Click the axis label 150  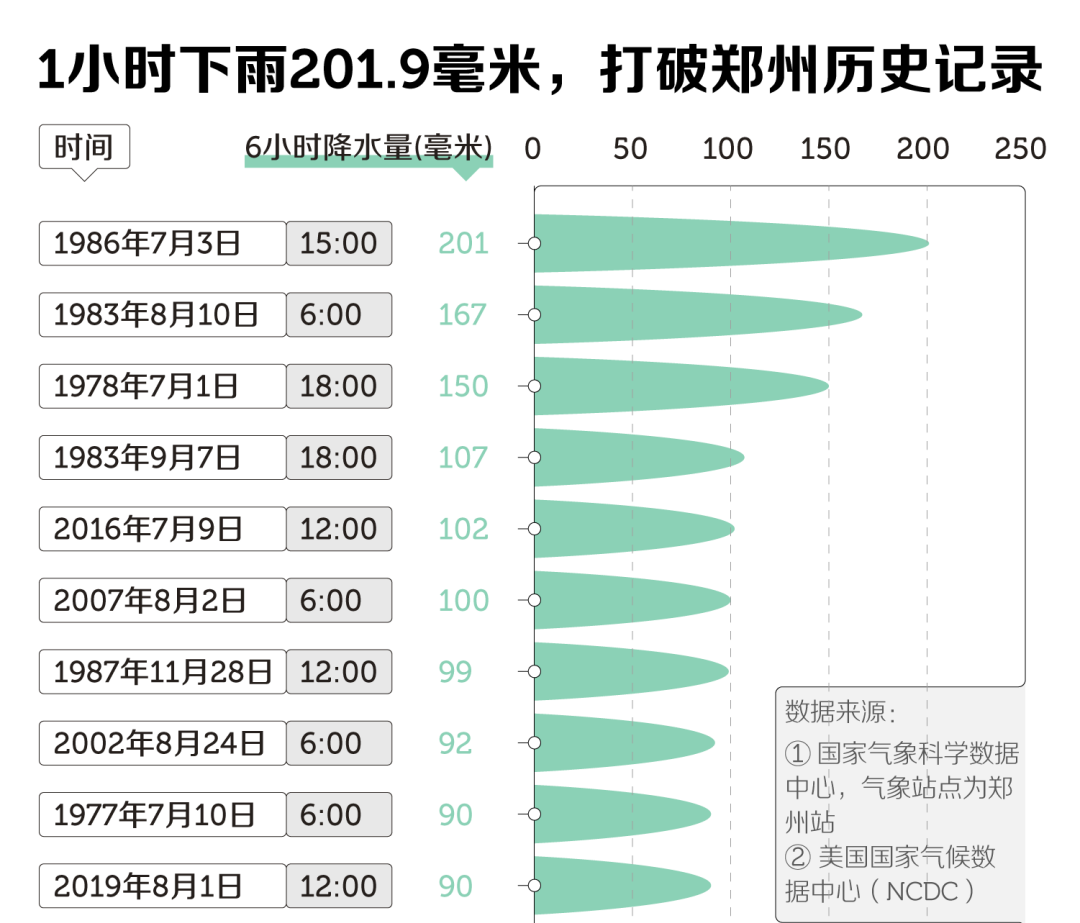pos(825,149)
